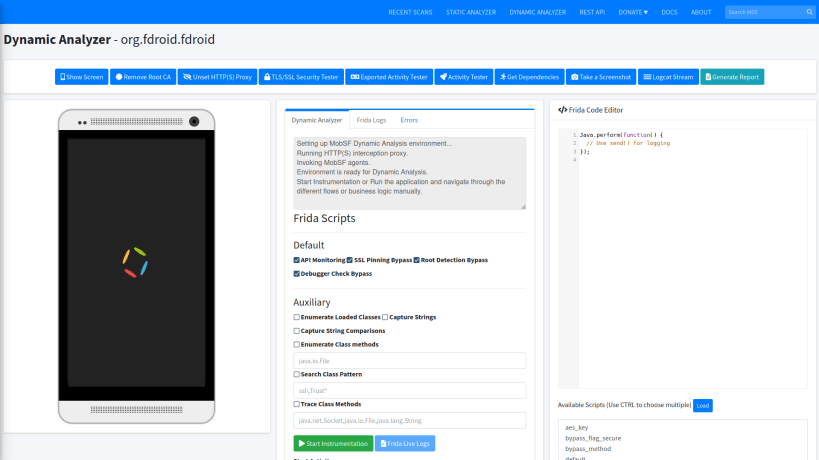The width and height of the screenshot is (819, 460).
Task: Expand the Donate menu
Action: (633, 12)
